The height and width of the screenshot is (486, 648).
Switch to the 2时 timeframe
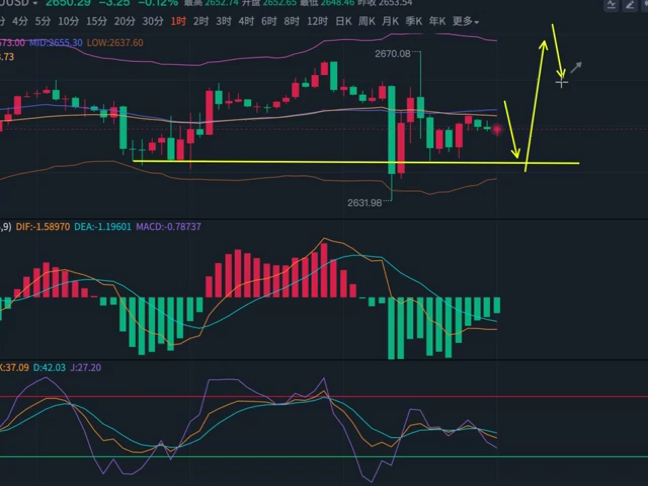201,21
